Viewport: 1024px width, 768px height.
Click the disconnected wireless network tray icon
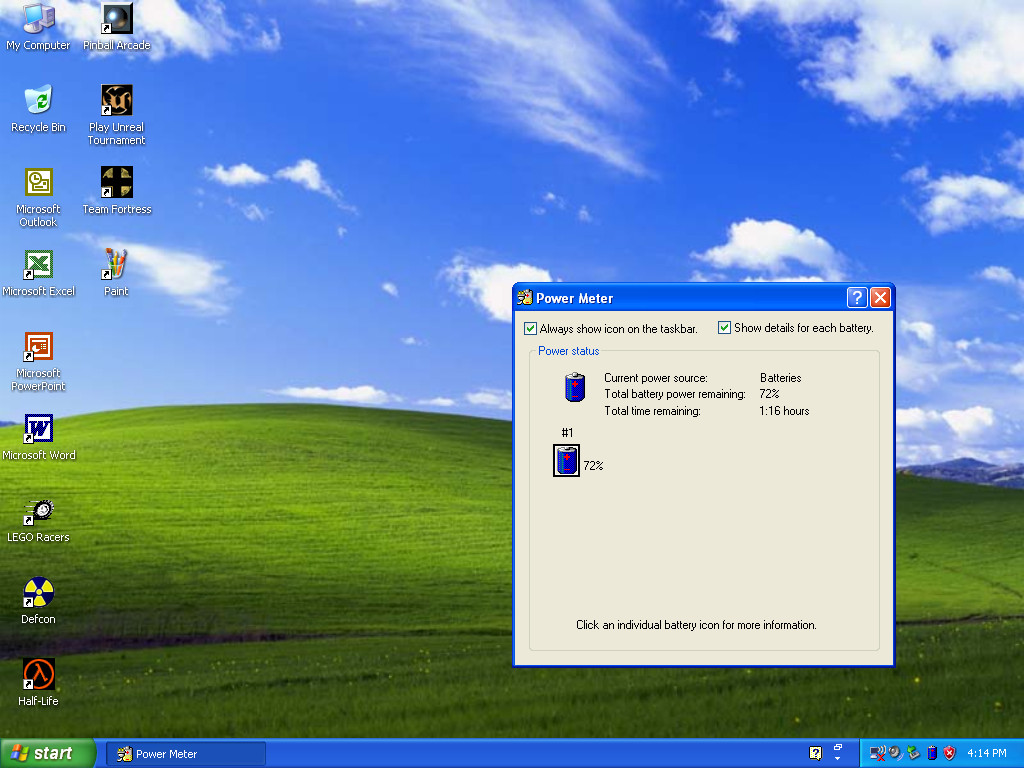pos(877,754)
